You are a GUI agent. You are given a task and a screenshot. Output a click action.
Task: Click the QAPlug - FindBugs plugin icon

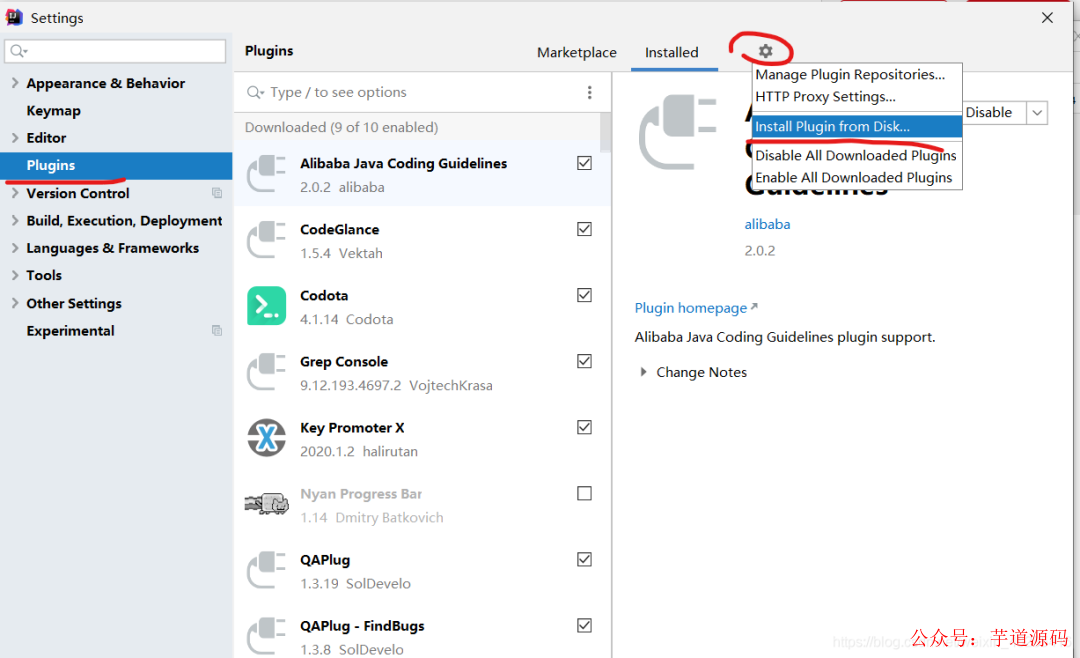[267, 635]
